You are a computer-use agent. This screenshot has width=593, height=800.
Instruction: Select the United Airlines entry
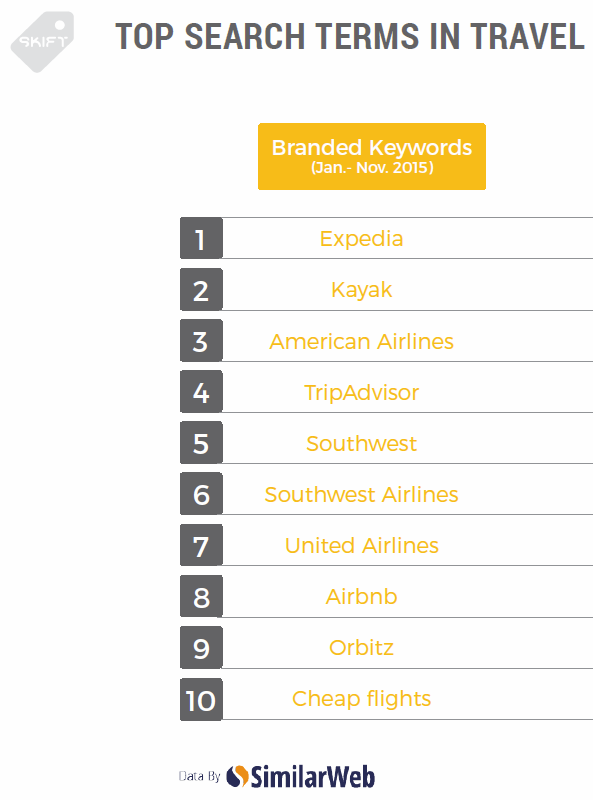pos(361,545)
